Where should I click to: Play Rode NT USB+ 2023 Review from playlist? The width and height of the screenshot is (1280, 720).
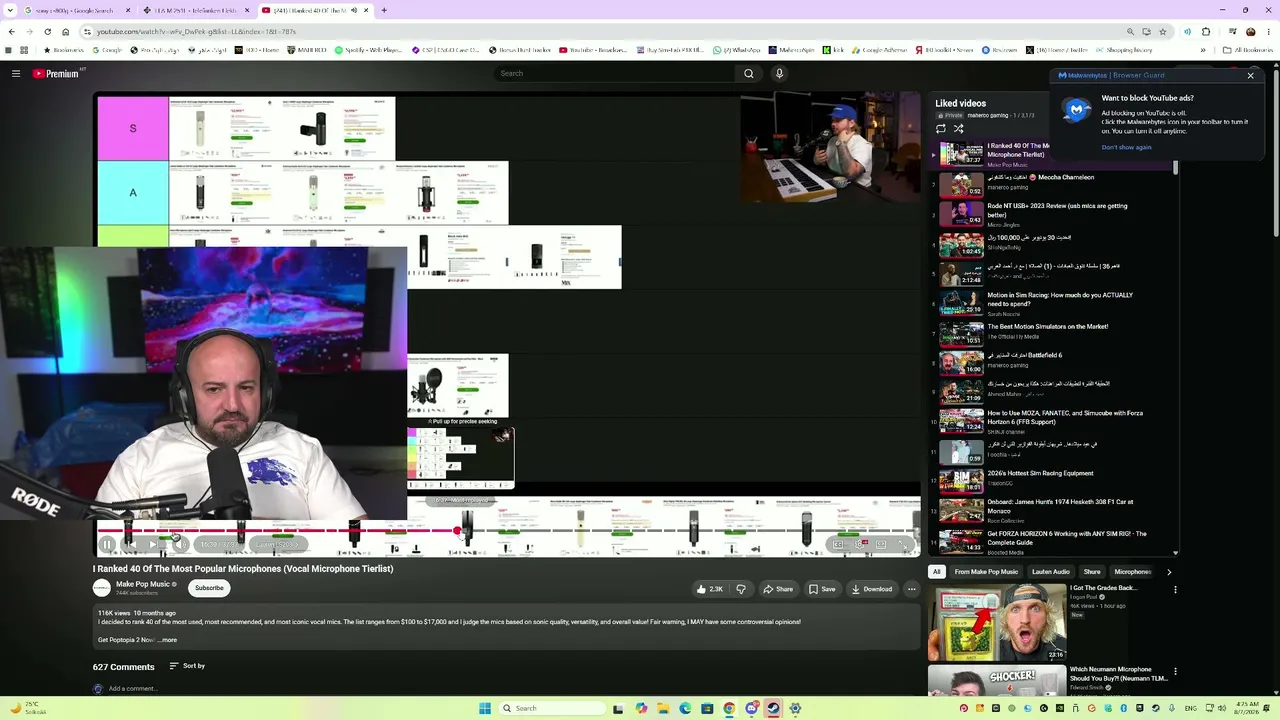(x=1057, y=210)
